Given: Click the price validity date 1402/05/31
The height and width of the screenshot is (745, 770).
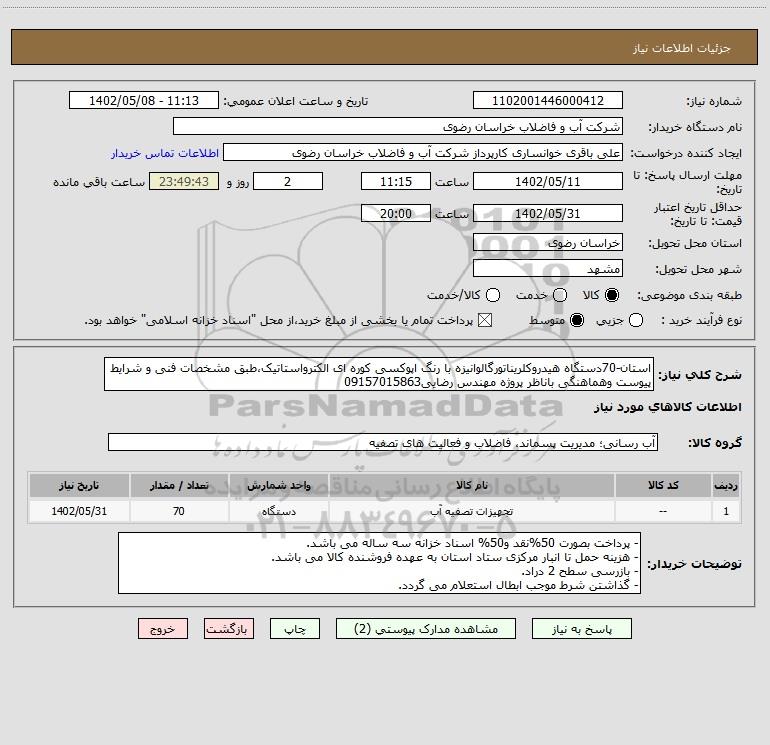Looking at the screenshot, I should (548, 213).
